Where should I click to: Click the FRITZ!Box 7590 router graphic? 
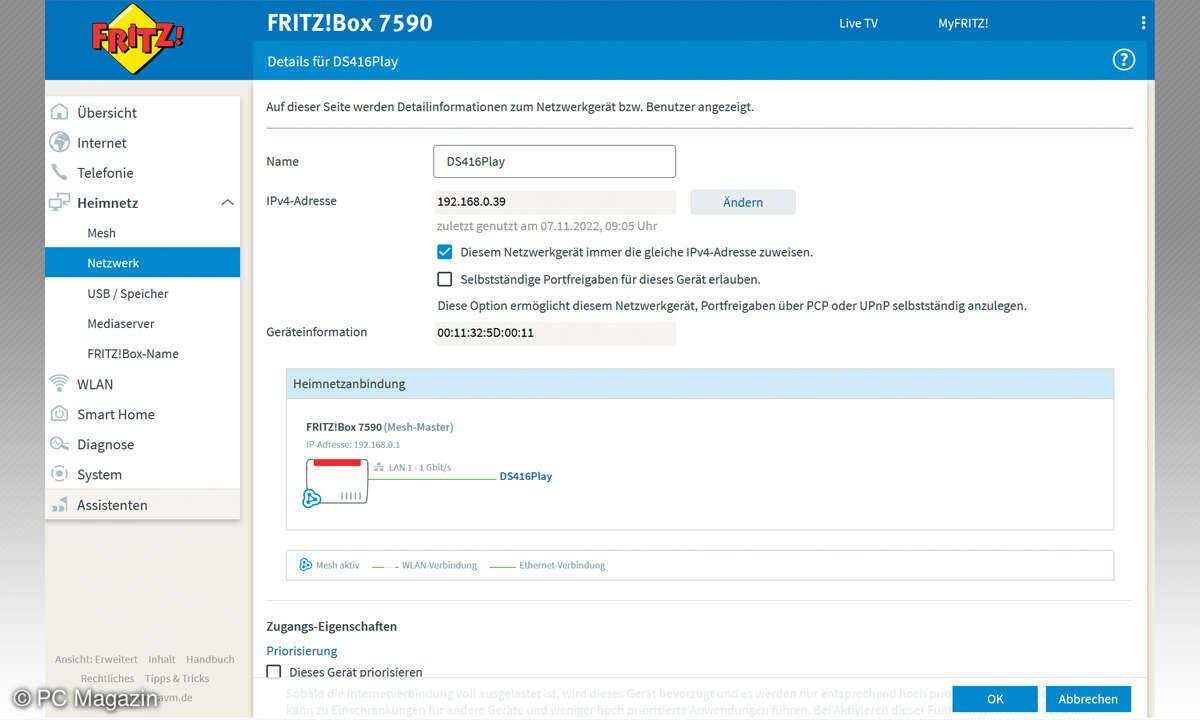(335, 481)
